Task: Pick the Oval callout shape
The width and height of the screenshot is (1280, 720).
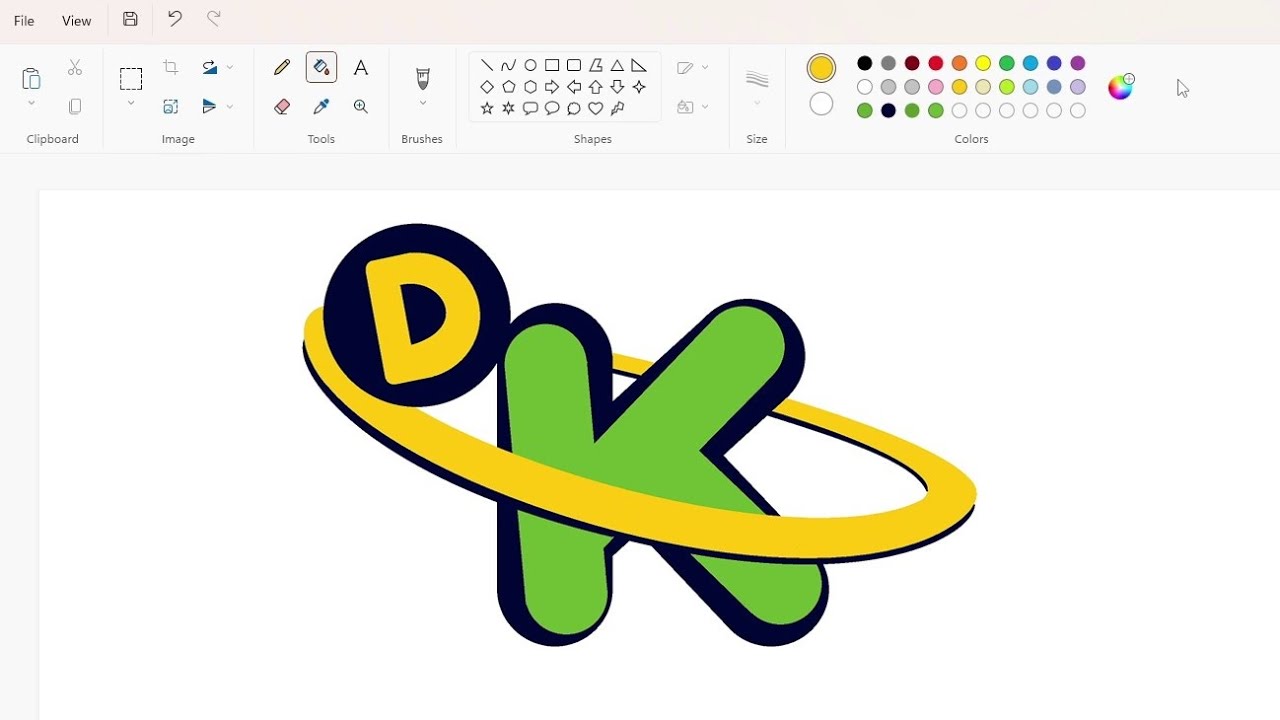Action: 552,108
